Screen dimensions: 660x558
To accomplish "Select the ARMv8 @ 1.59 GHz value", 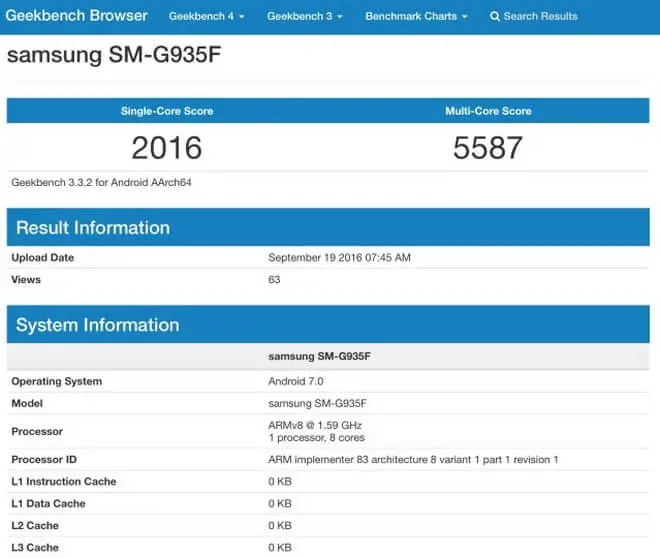I will click(315, 425).
